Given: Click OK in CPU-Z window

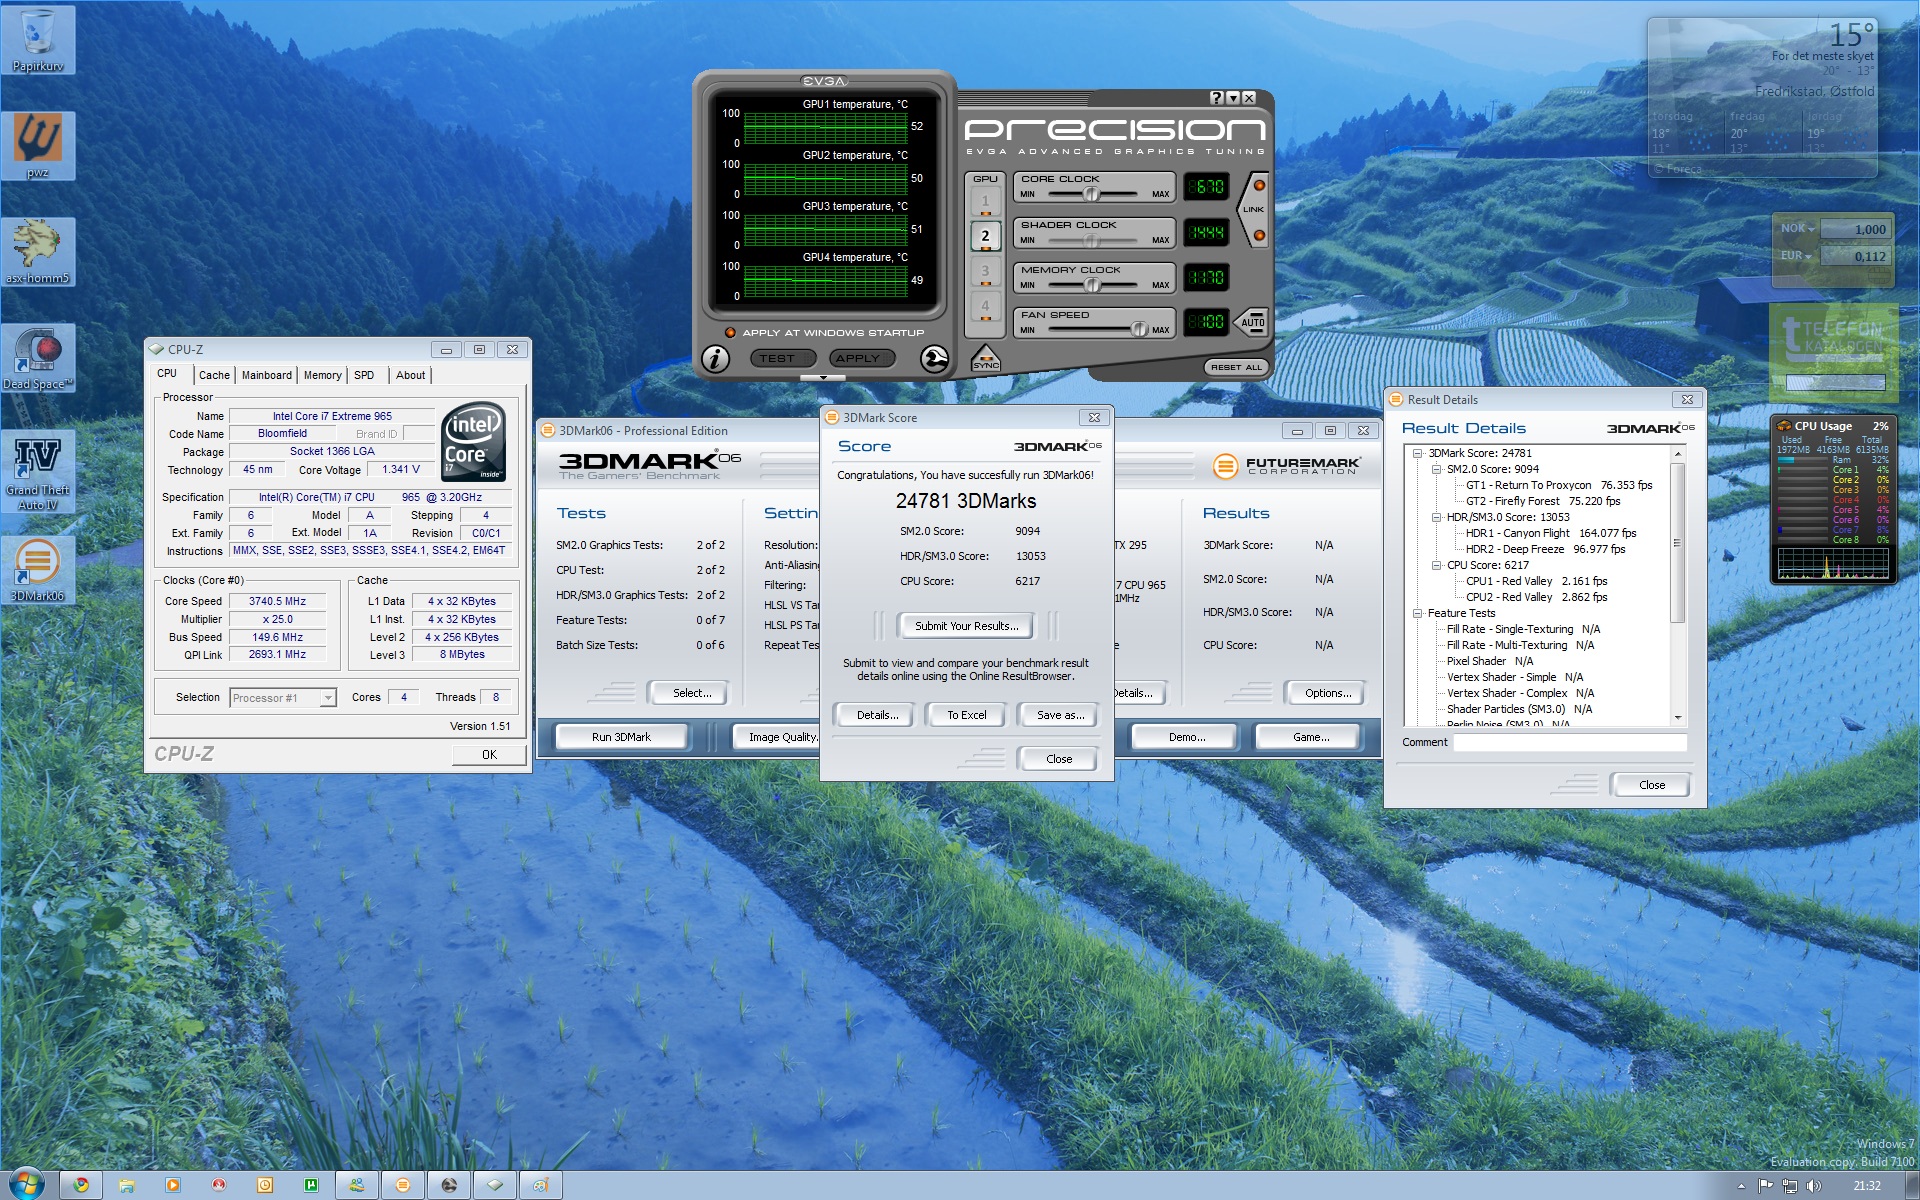Looking at the screenshot, I should (x=489, y=755).
